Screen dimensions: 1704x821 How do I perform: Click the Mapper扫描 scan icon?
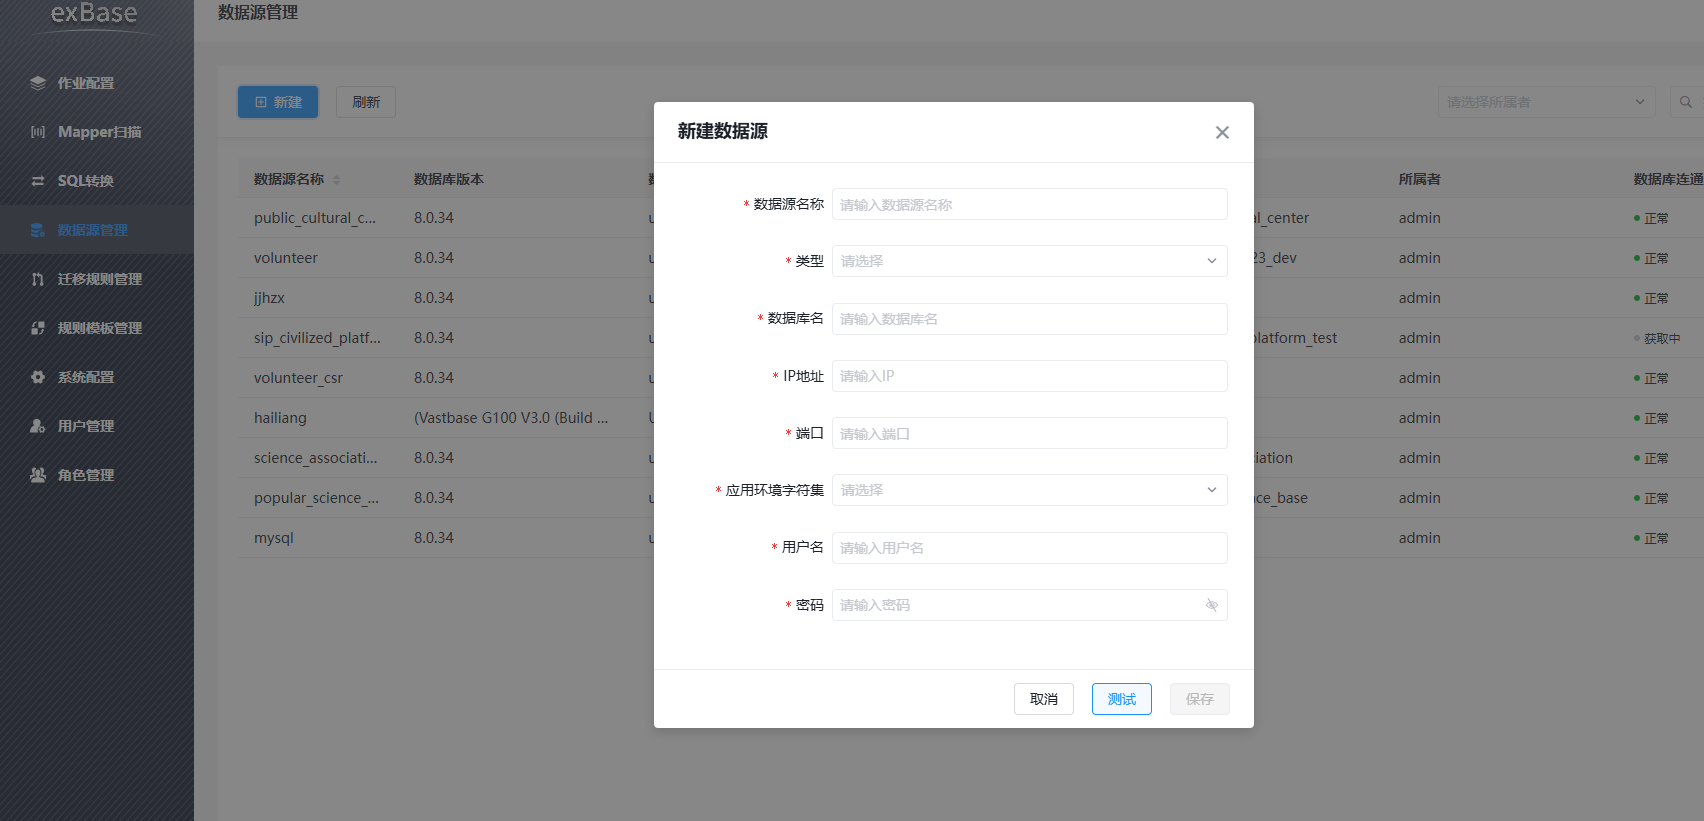(38, 132)
